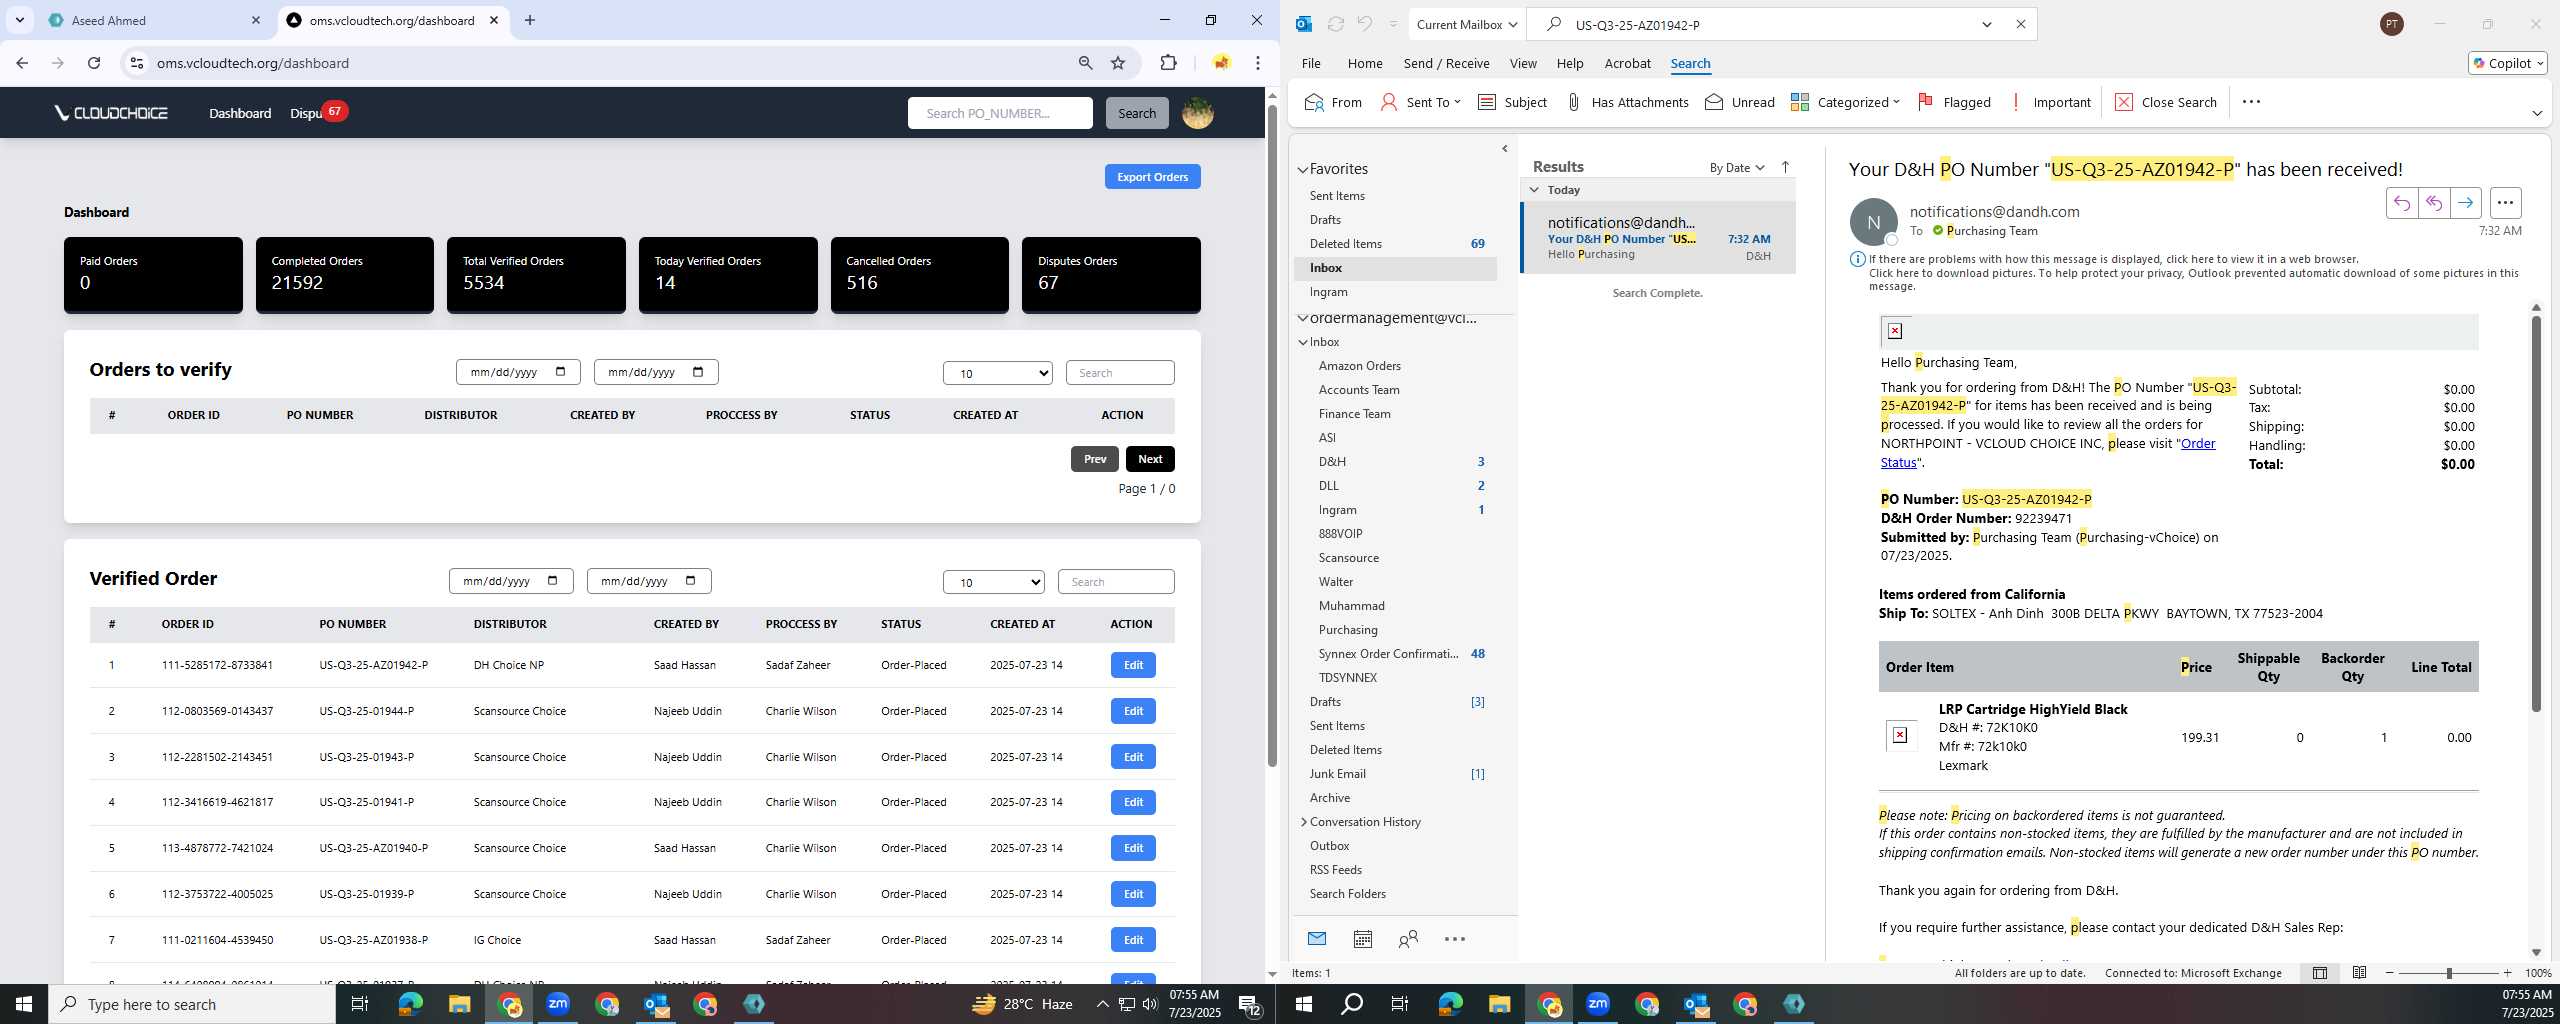Collapse the Today results group
2560x1024 pixels.
tap(1535, 190)
